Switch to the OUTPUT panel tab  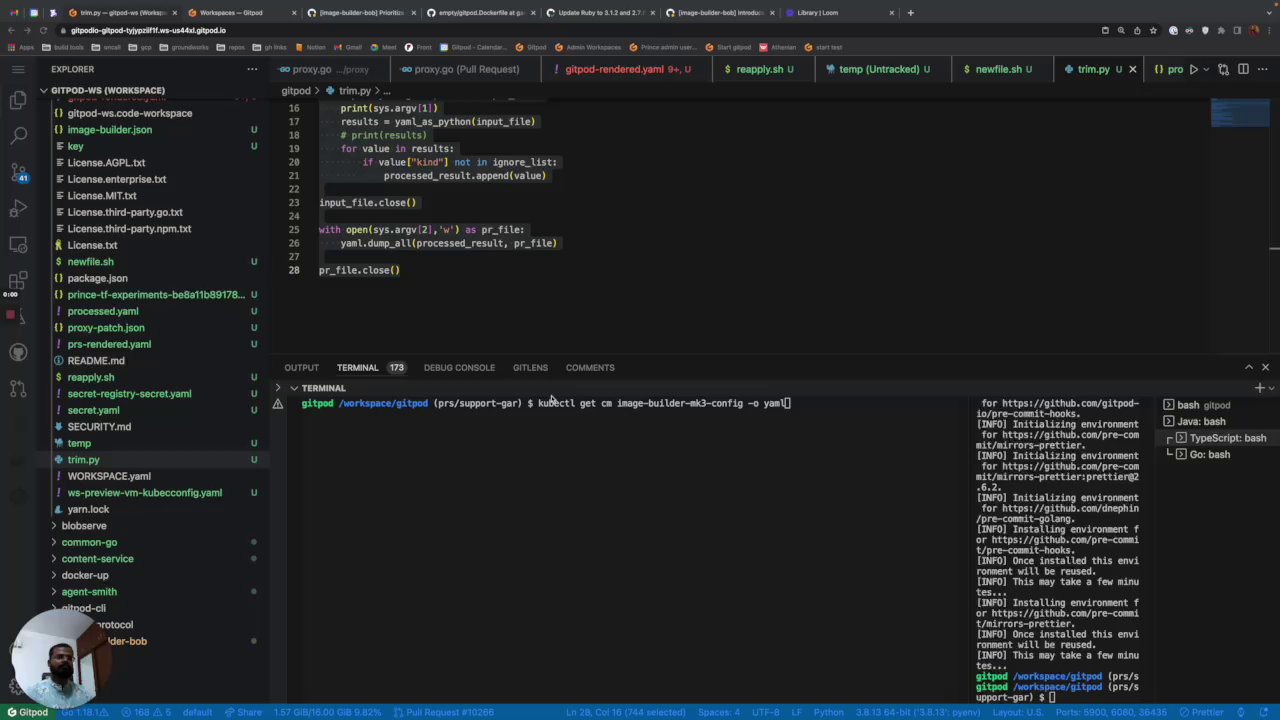(301, 368)
